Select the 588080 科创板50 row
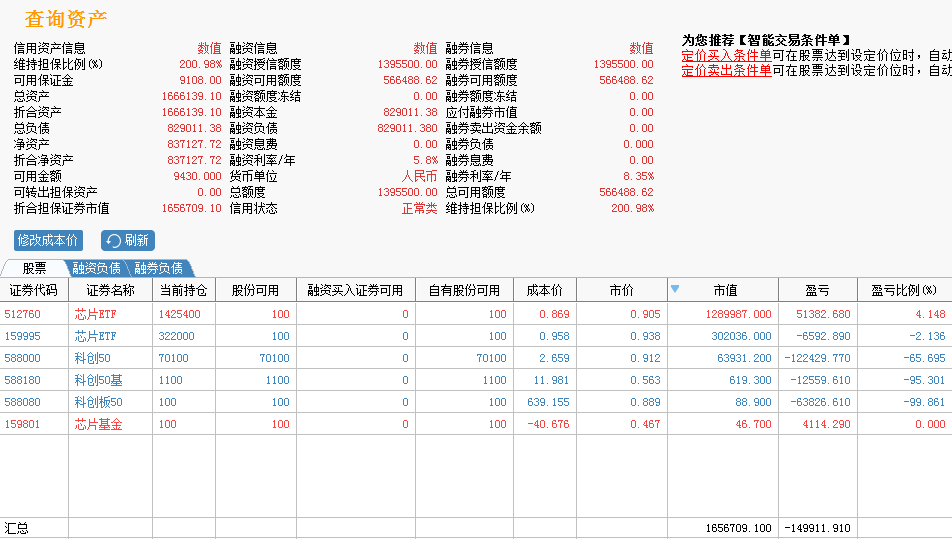Image resolution: width=952 pixels, height=539 pixels. tap(476, 402)
